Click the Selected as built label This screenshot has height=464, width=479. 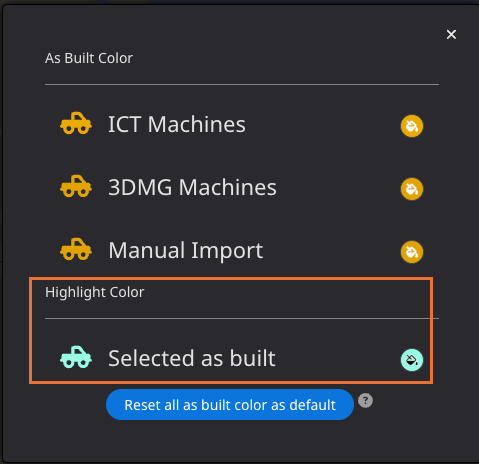192,359
